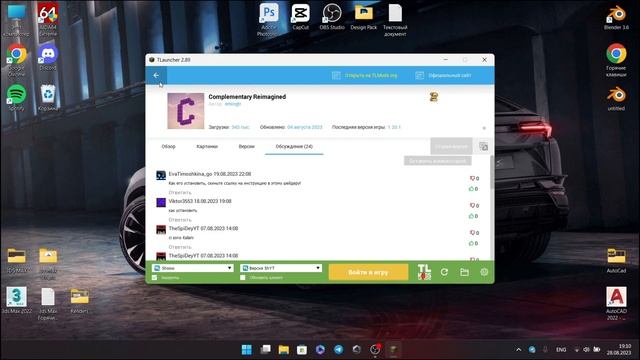Toggle the update client checkbox
The width and height of the screenshot is (640, 360).
click(243, 278)
